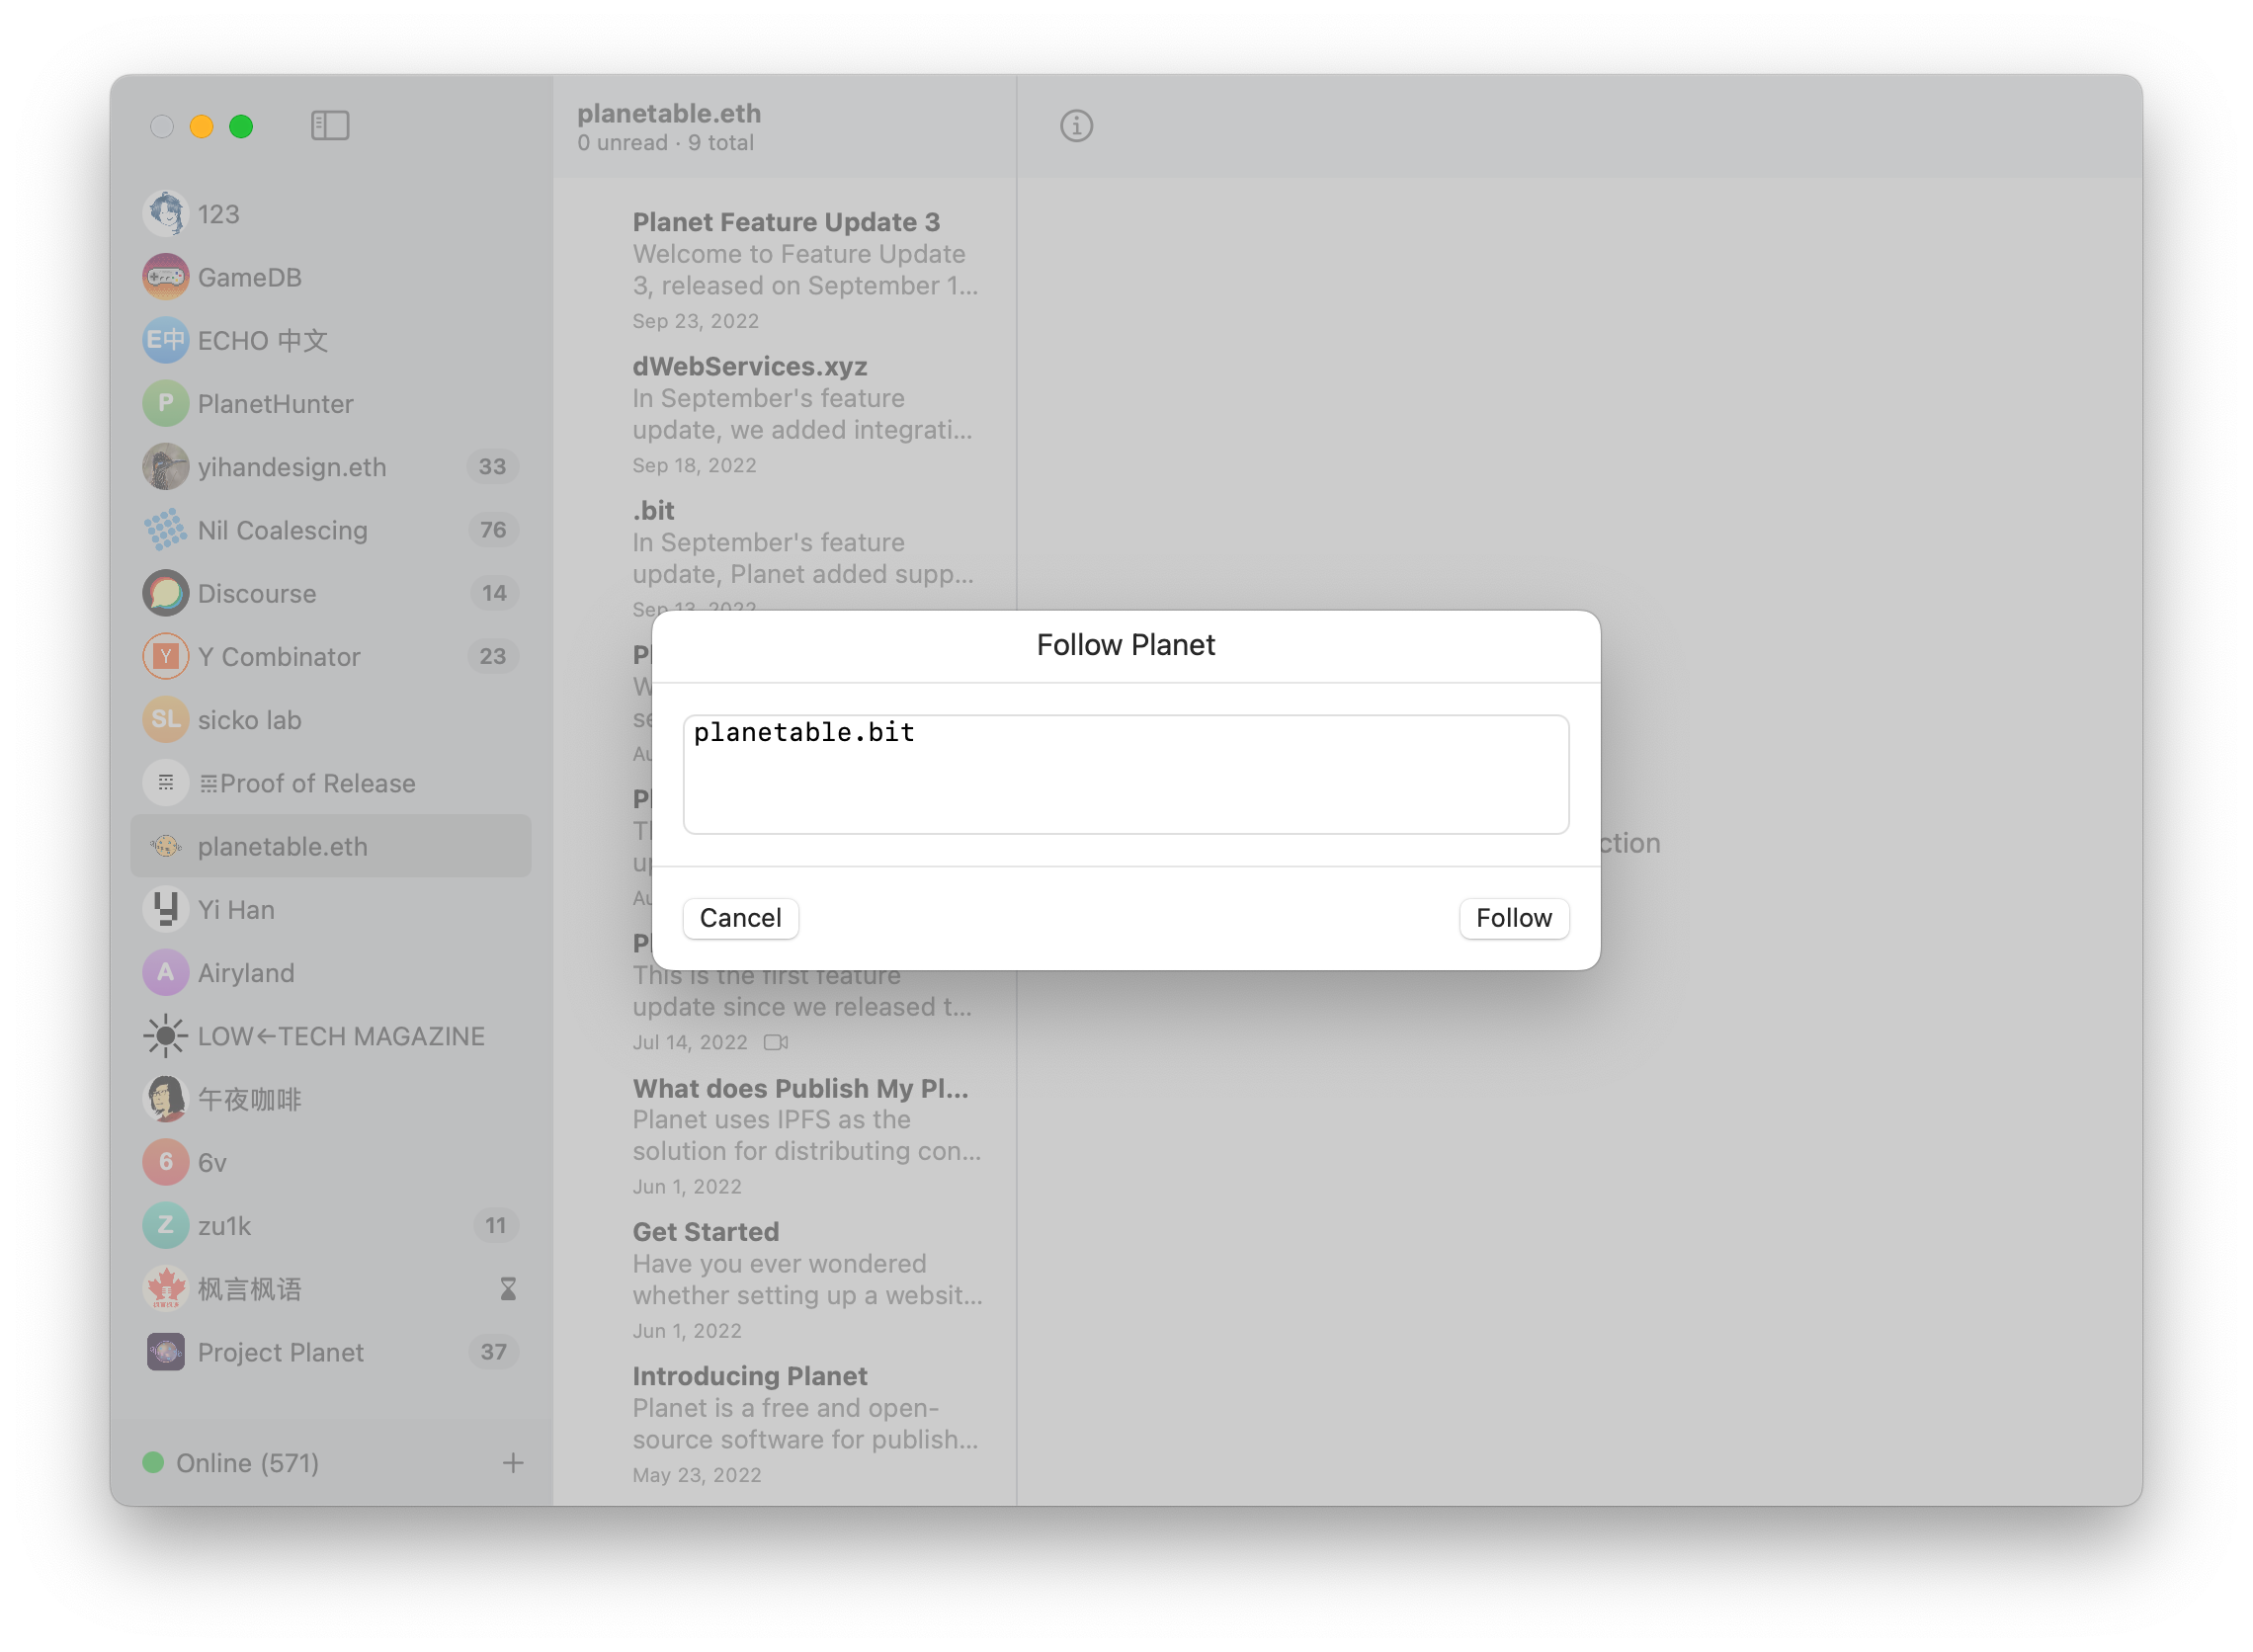This screenshot has width=2253, height=1652.
Task: Click the Online (571) status text
Action: tap(247, 1463)
